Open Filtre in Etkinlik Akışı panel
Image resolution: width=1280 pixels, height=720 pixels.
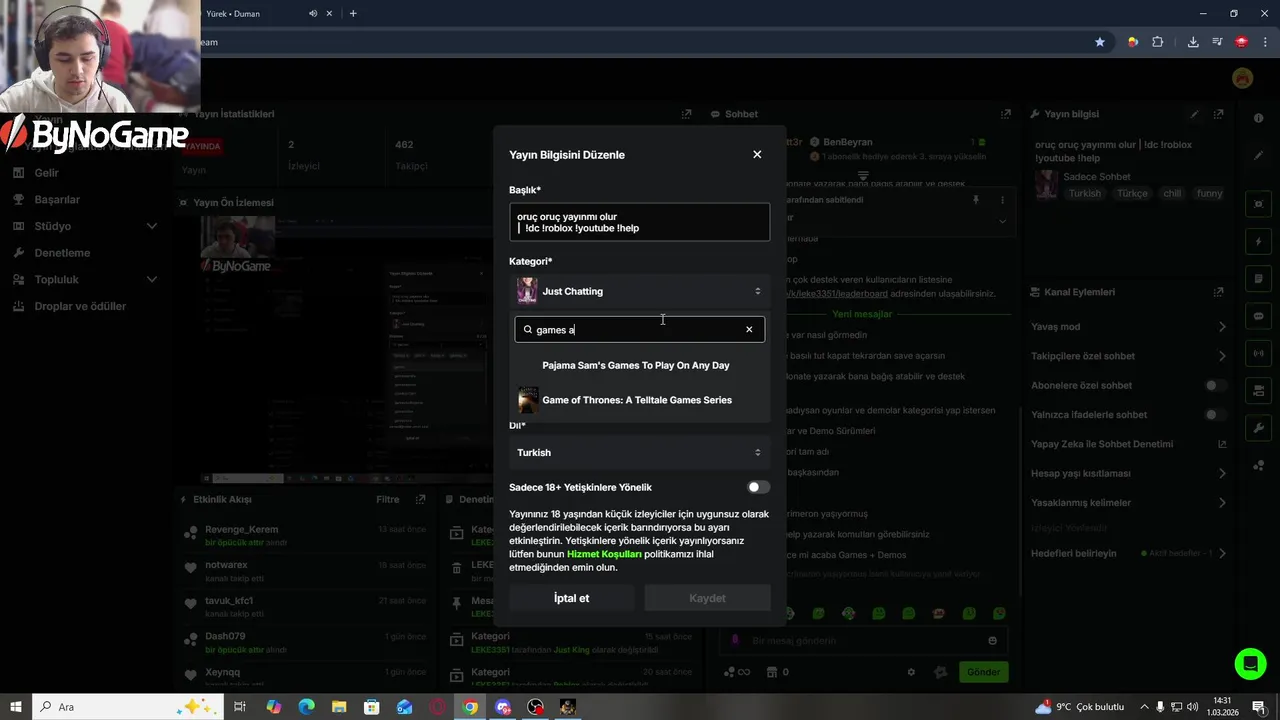click(387, 499)
